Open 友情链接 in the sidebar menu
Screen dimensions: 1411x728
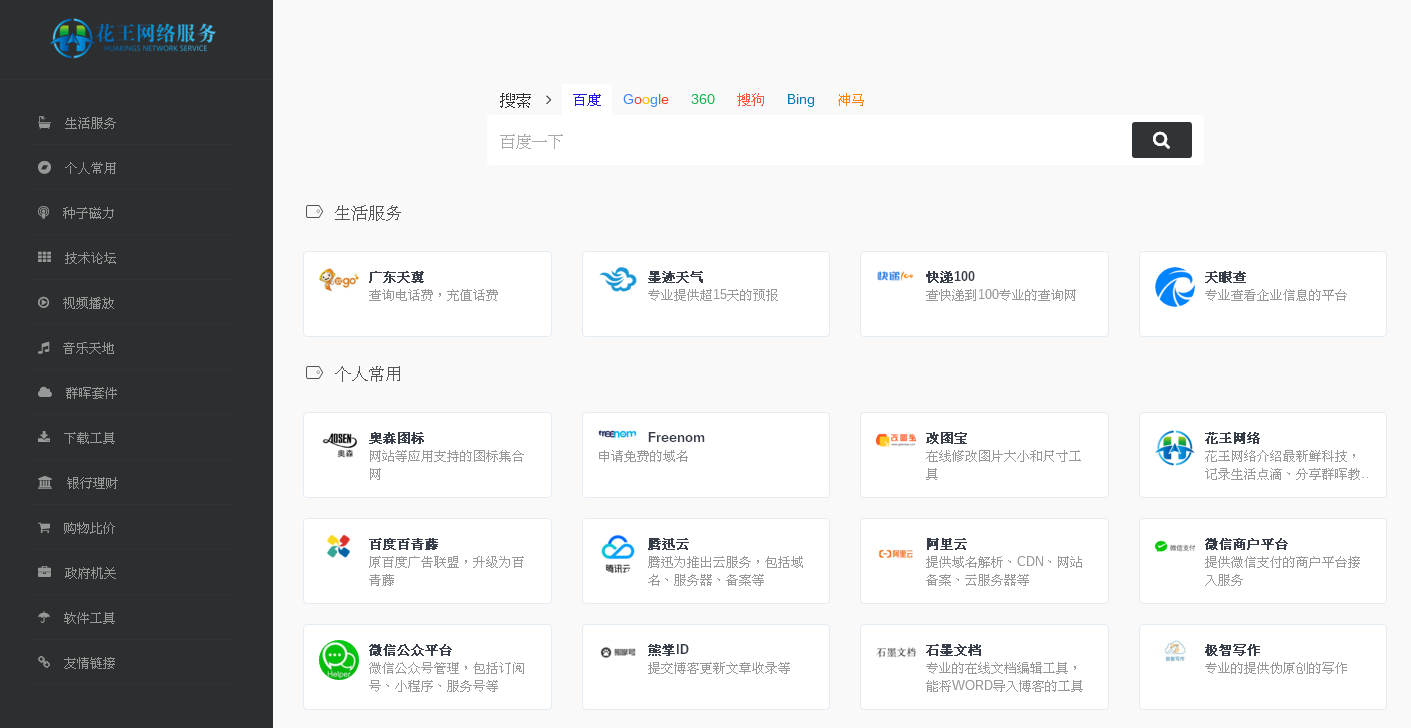click(x=90, y=663)
